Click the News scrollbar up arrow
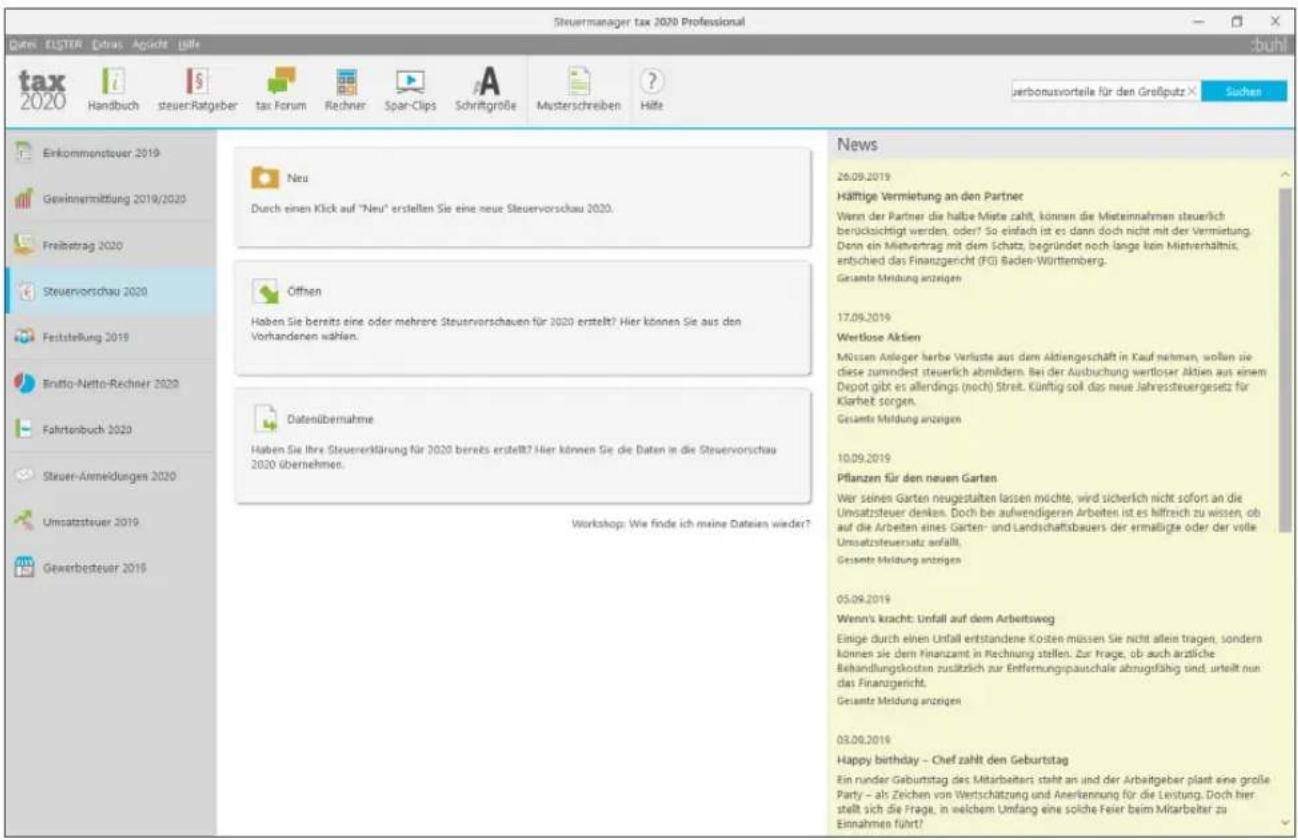Screen dimensions: 1298x840 point(1285,174)
